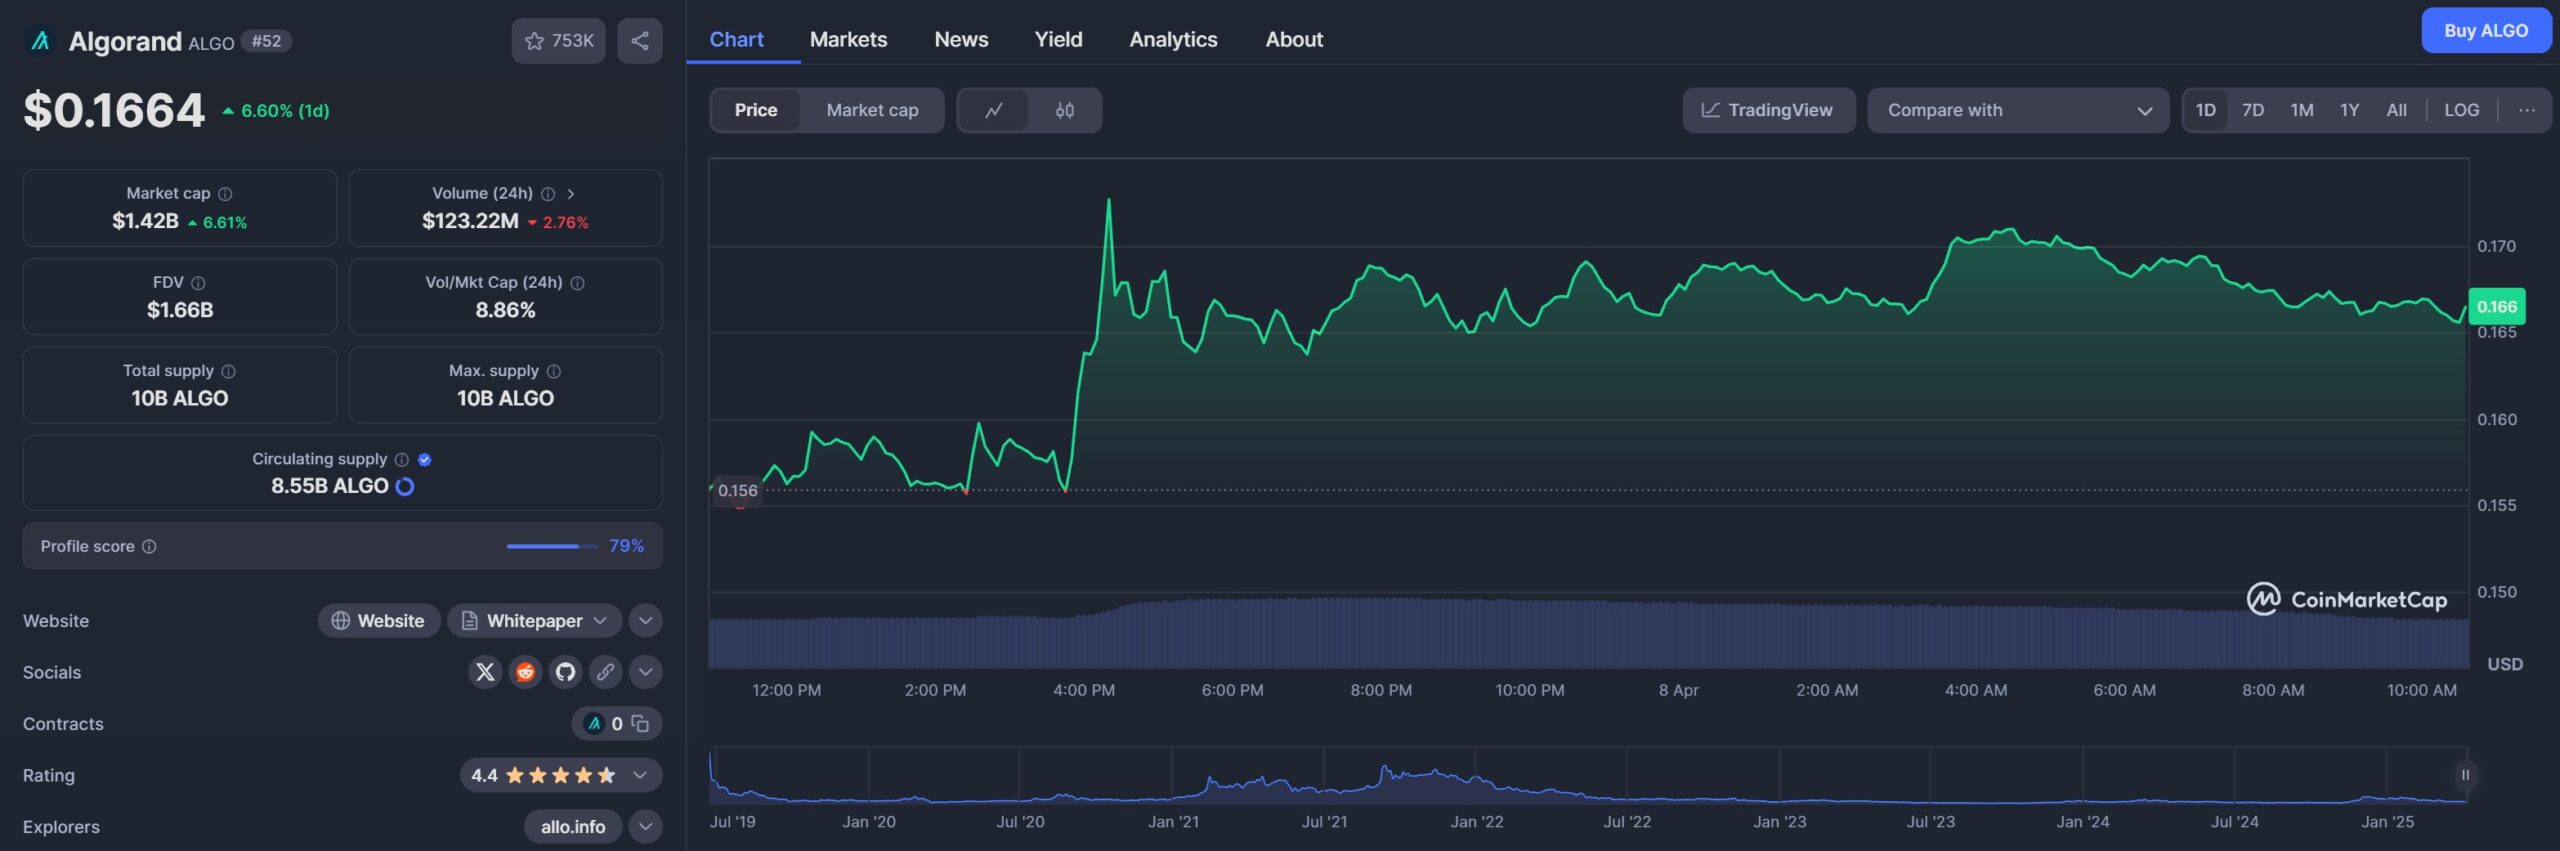Set chart range to 1D
Image resolution: width=2560 pixels, height=851 pixels.
2205,110
